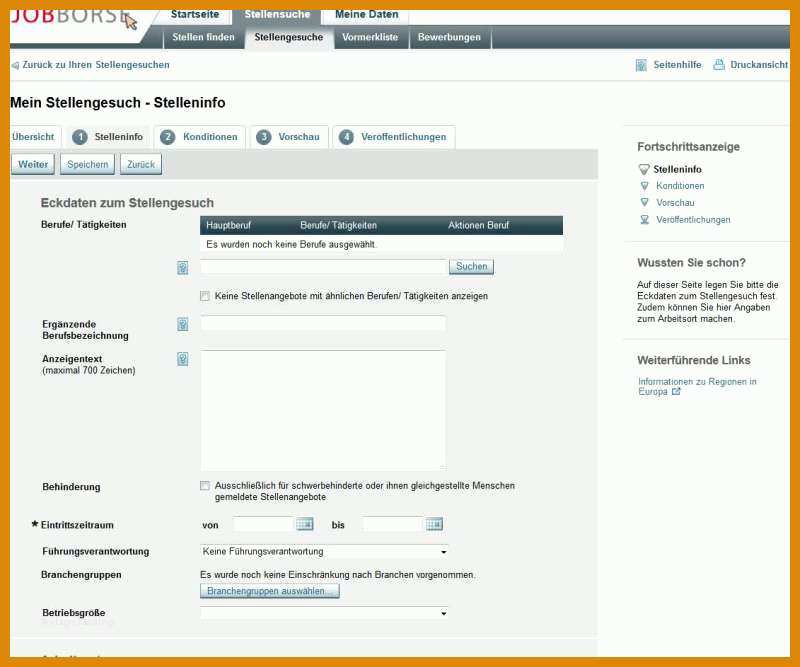Image resolution: width=800 pixels, height=667 pixels.
Task: Open the Betriebsgröße dropdown
Action: pyautogui.click(x=324, y=613)
